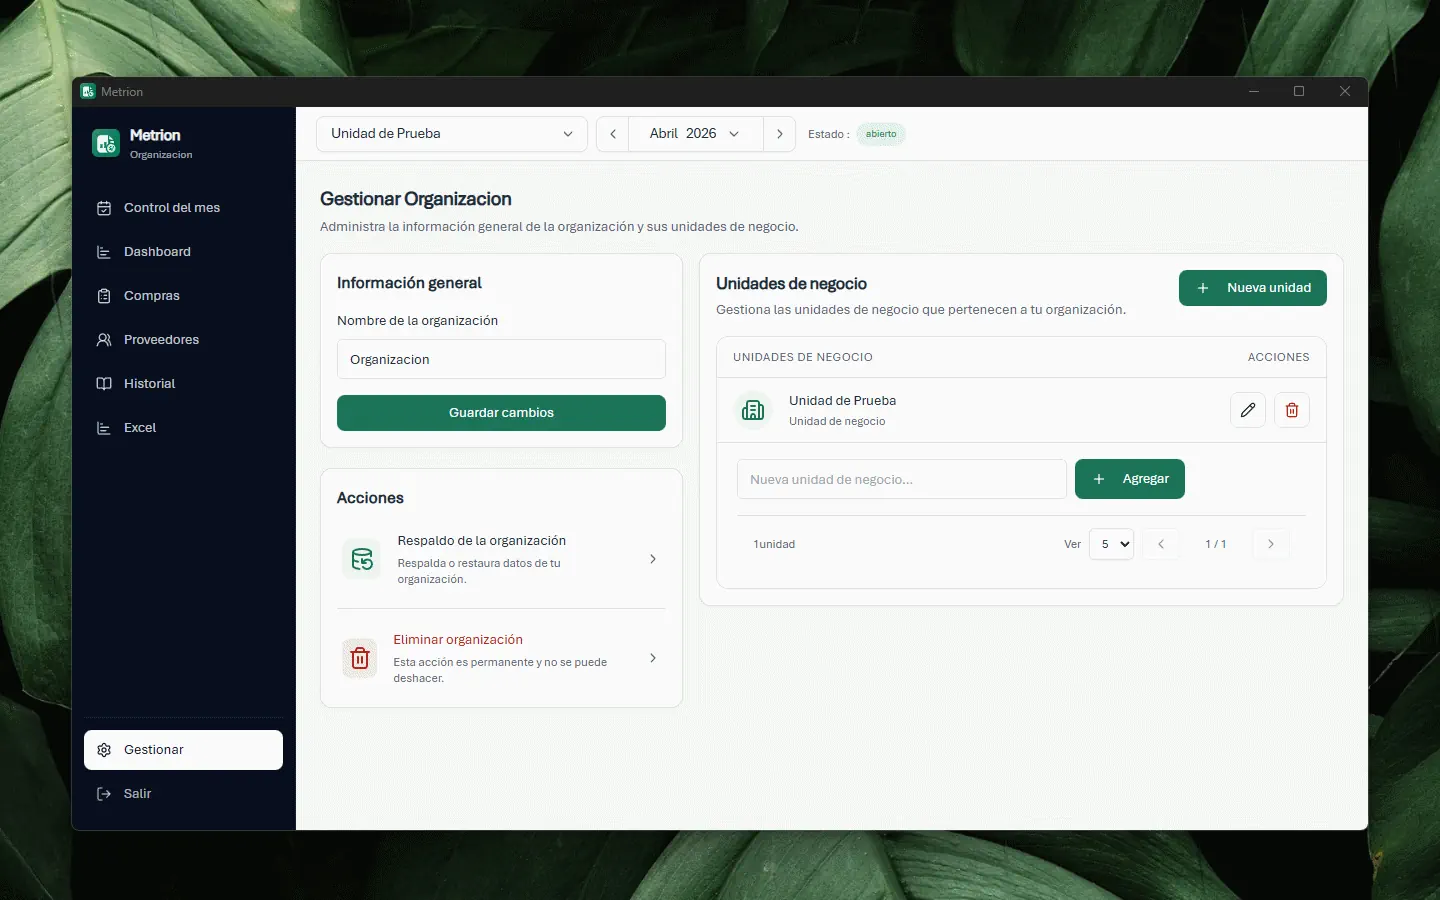Image resolution: width=1440 pixels, height=900 pixels.
Task: Go to previous page of units table
Action: click(x=1161, y=544)
